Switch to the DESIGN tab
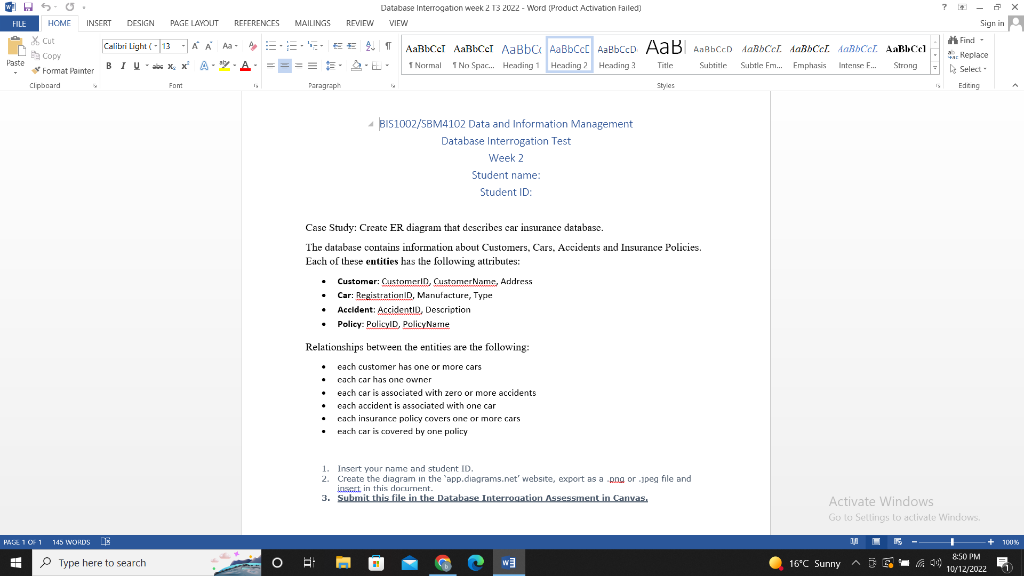This screenshot has width=1024, height=576. 140,24
